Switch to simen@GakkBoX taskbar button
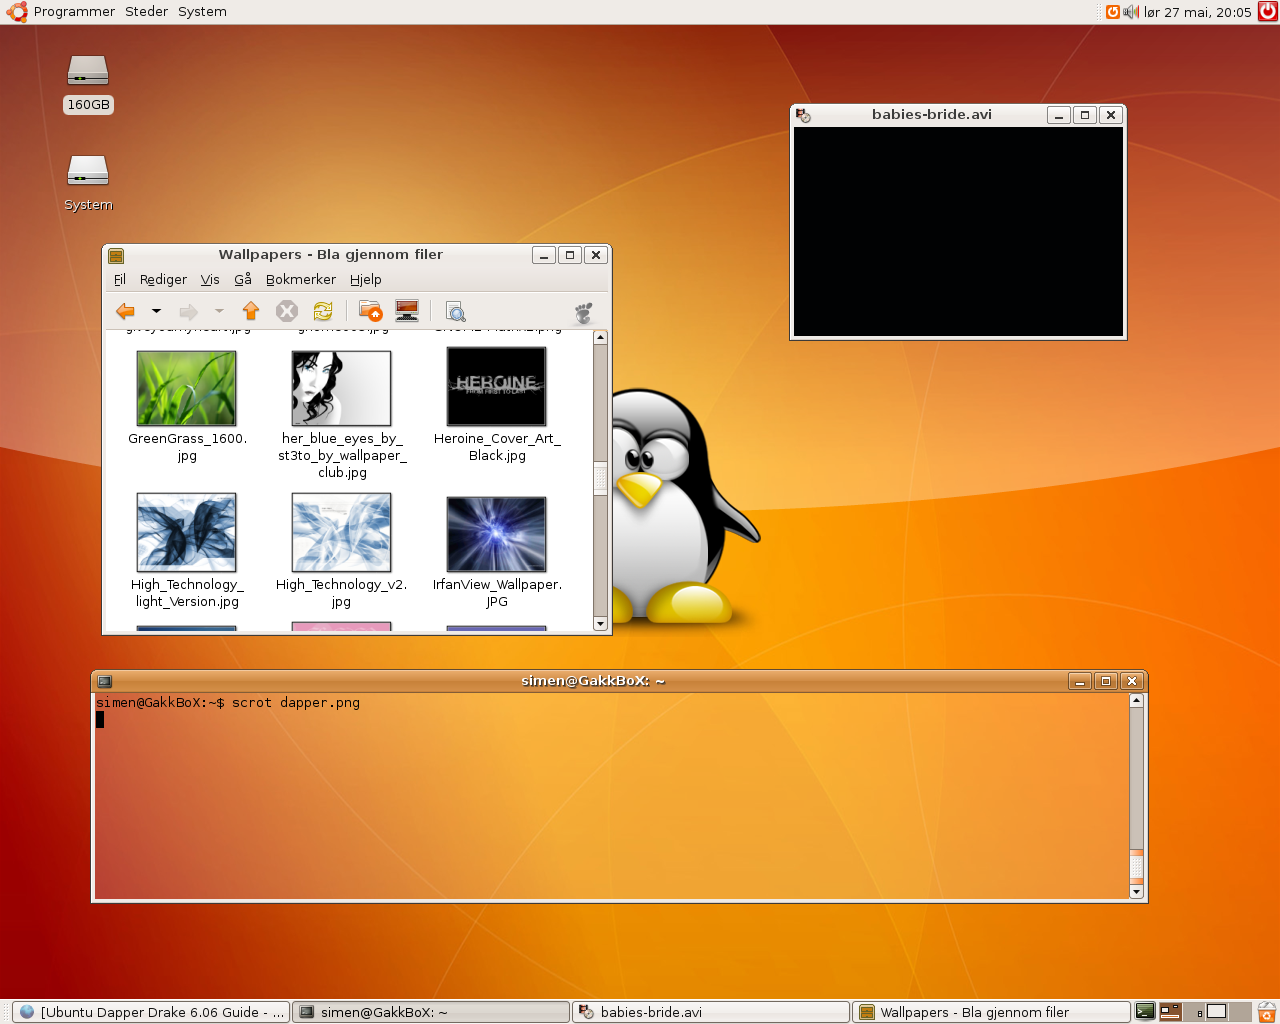 click(431, 1012)
